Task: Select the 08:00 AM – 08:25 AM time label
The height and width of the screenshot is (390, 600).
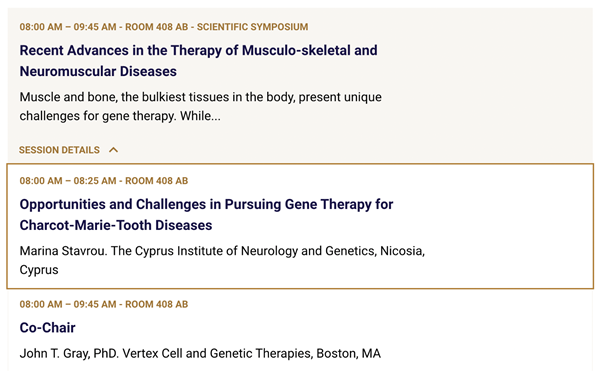Action: (68, 181)
